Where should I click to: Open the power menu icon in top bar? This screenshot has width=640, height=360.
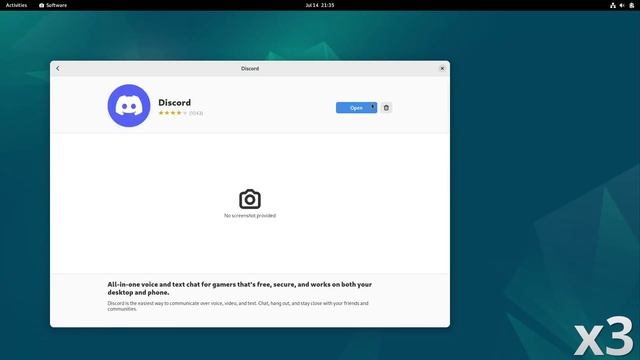tap(631, 5)
